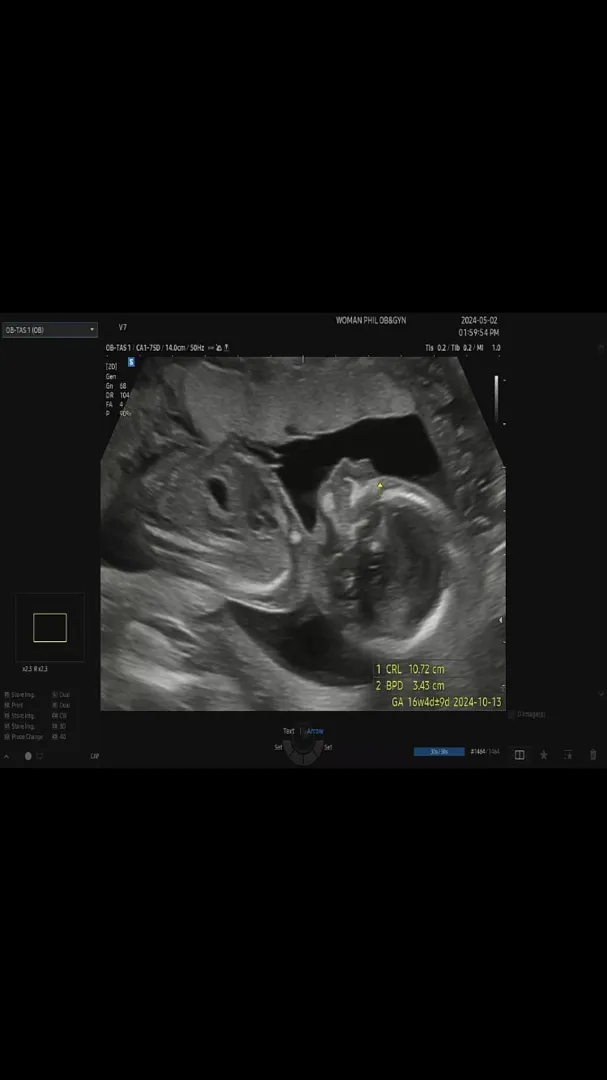Click the Probe Change shortcut
The image size is (607, 1080).
[x=23, y=737]
